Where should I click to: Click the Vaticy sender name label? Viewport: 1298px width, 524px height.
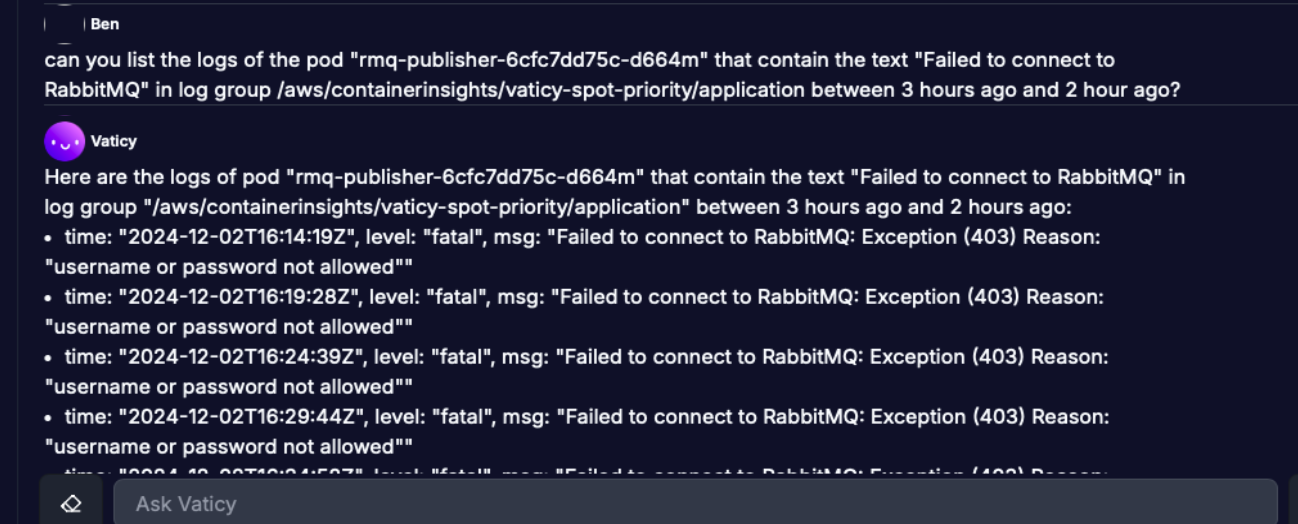114,141
